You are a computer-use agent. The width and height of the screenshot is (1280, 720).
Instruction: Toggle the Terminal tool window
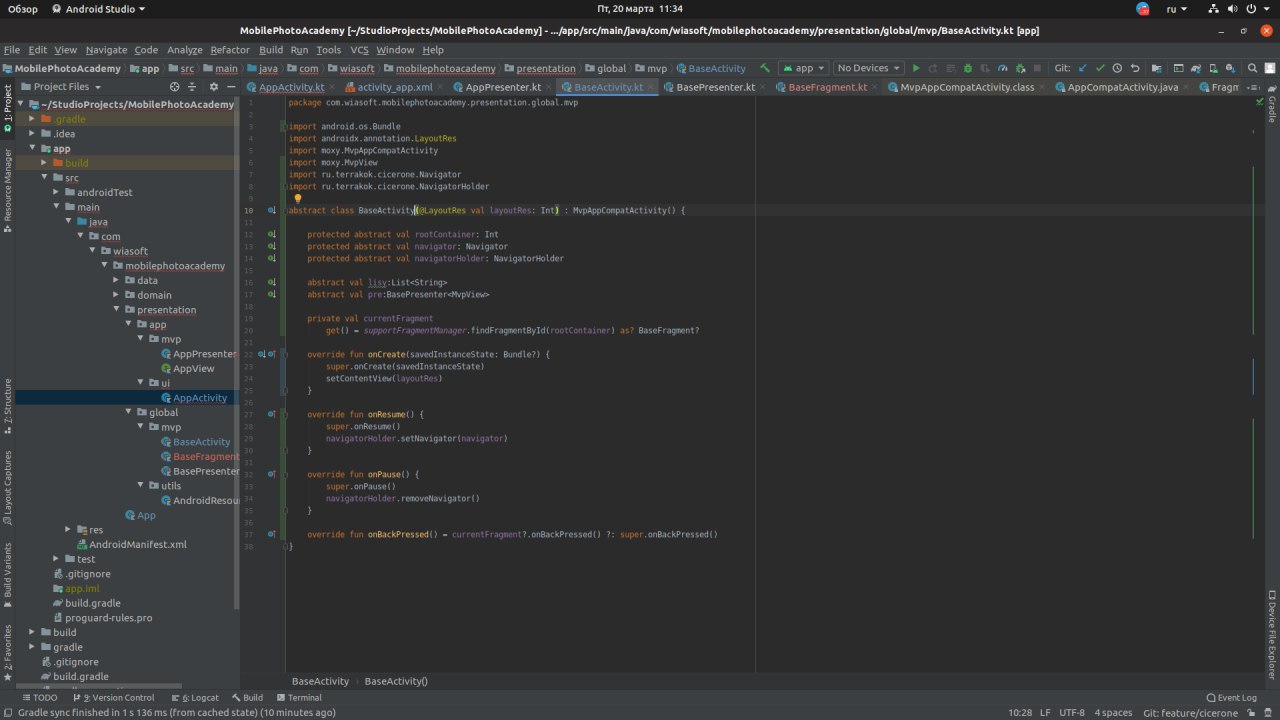point(298,697)
